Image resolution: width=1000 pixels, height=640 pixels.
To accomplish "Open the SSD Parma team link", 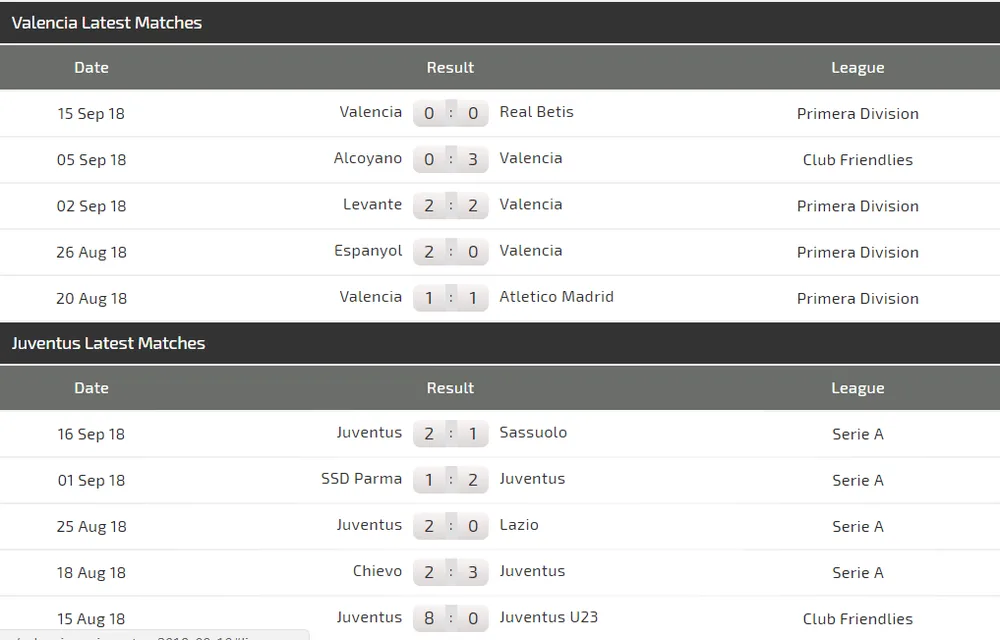I will tap(361, 479).
